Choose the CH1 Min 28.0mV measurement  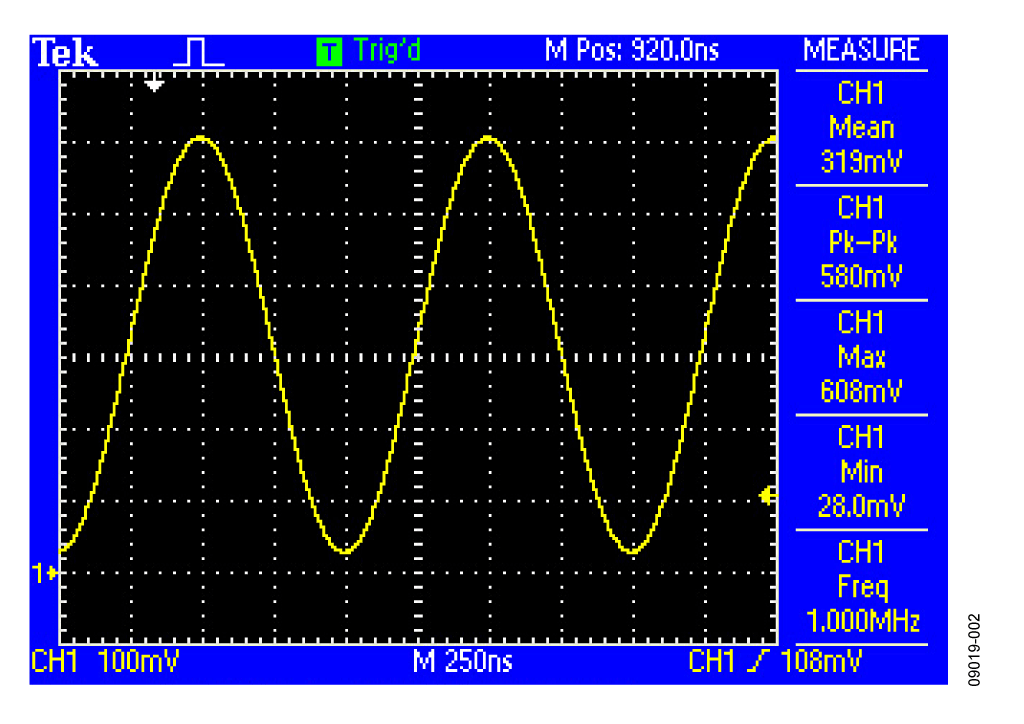click(861, 472)
